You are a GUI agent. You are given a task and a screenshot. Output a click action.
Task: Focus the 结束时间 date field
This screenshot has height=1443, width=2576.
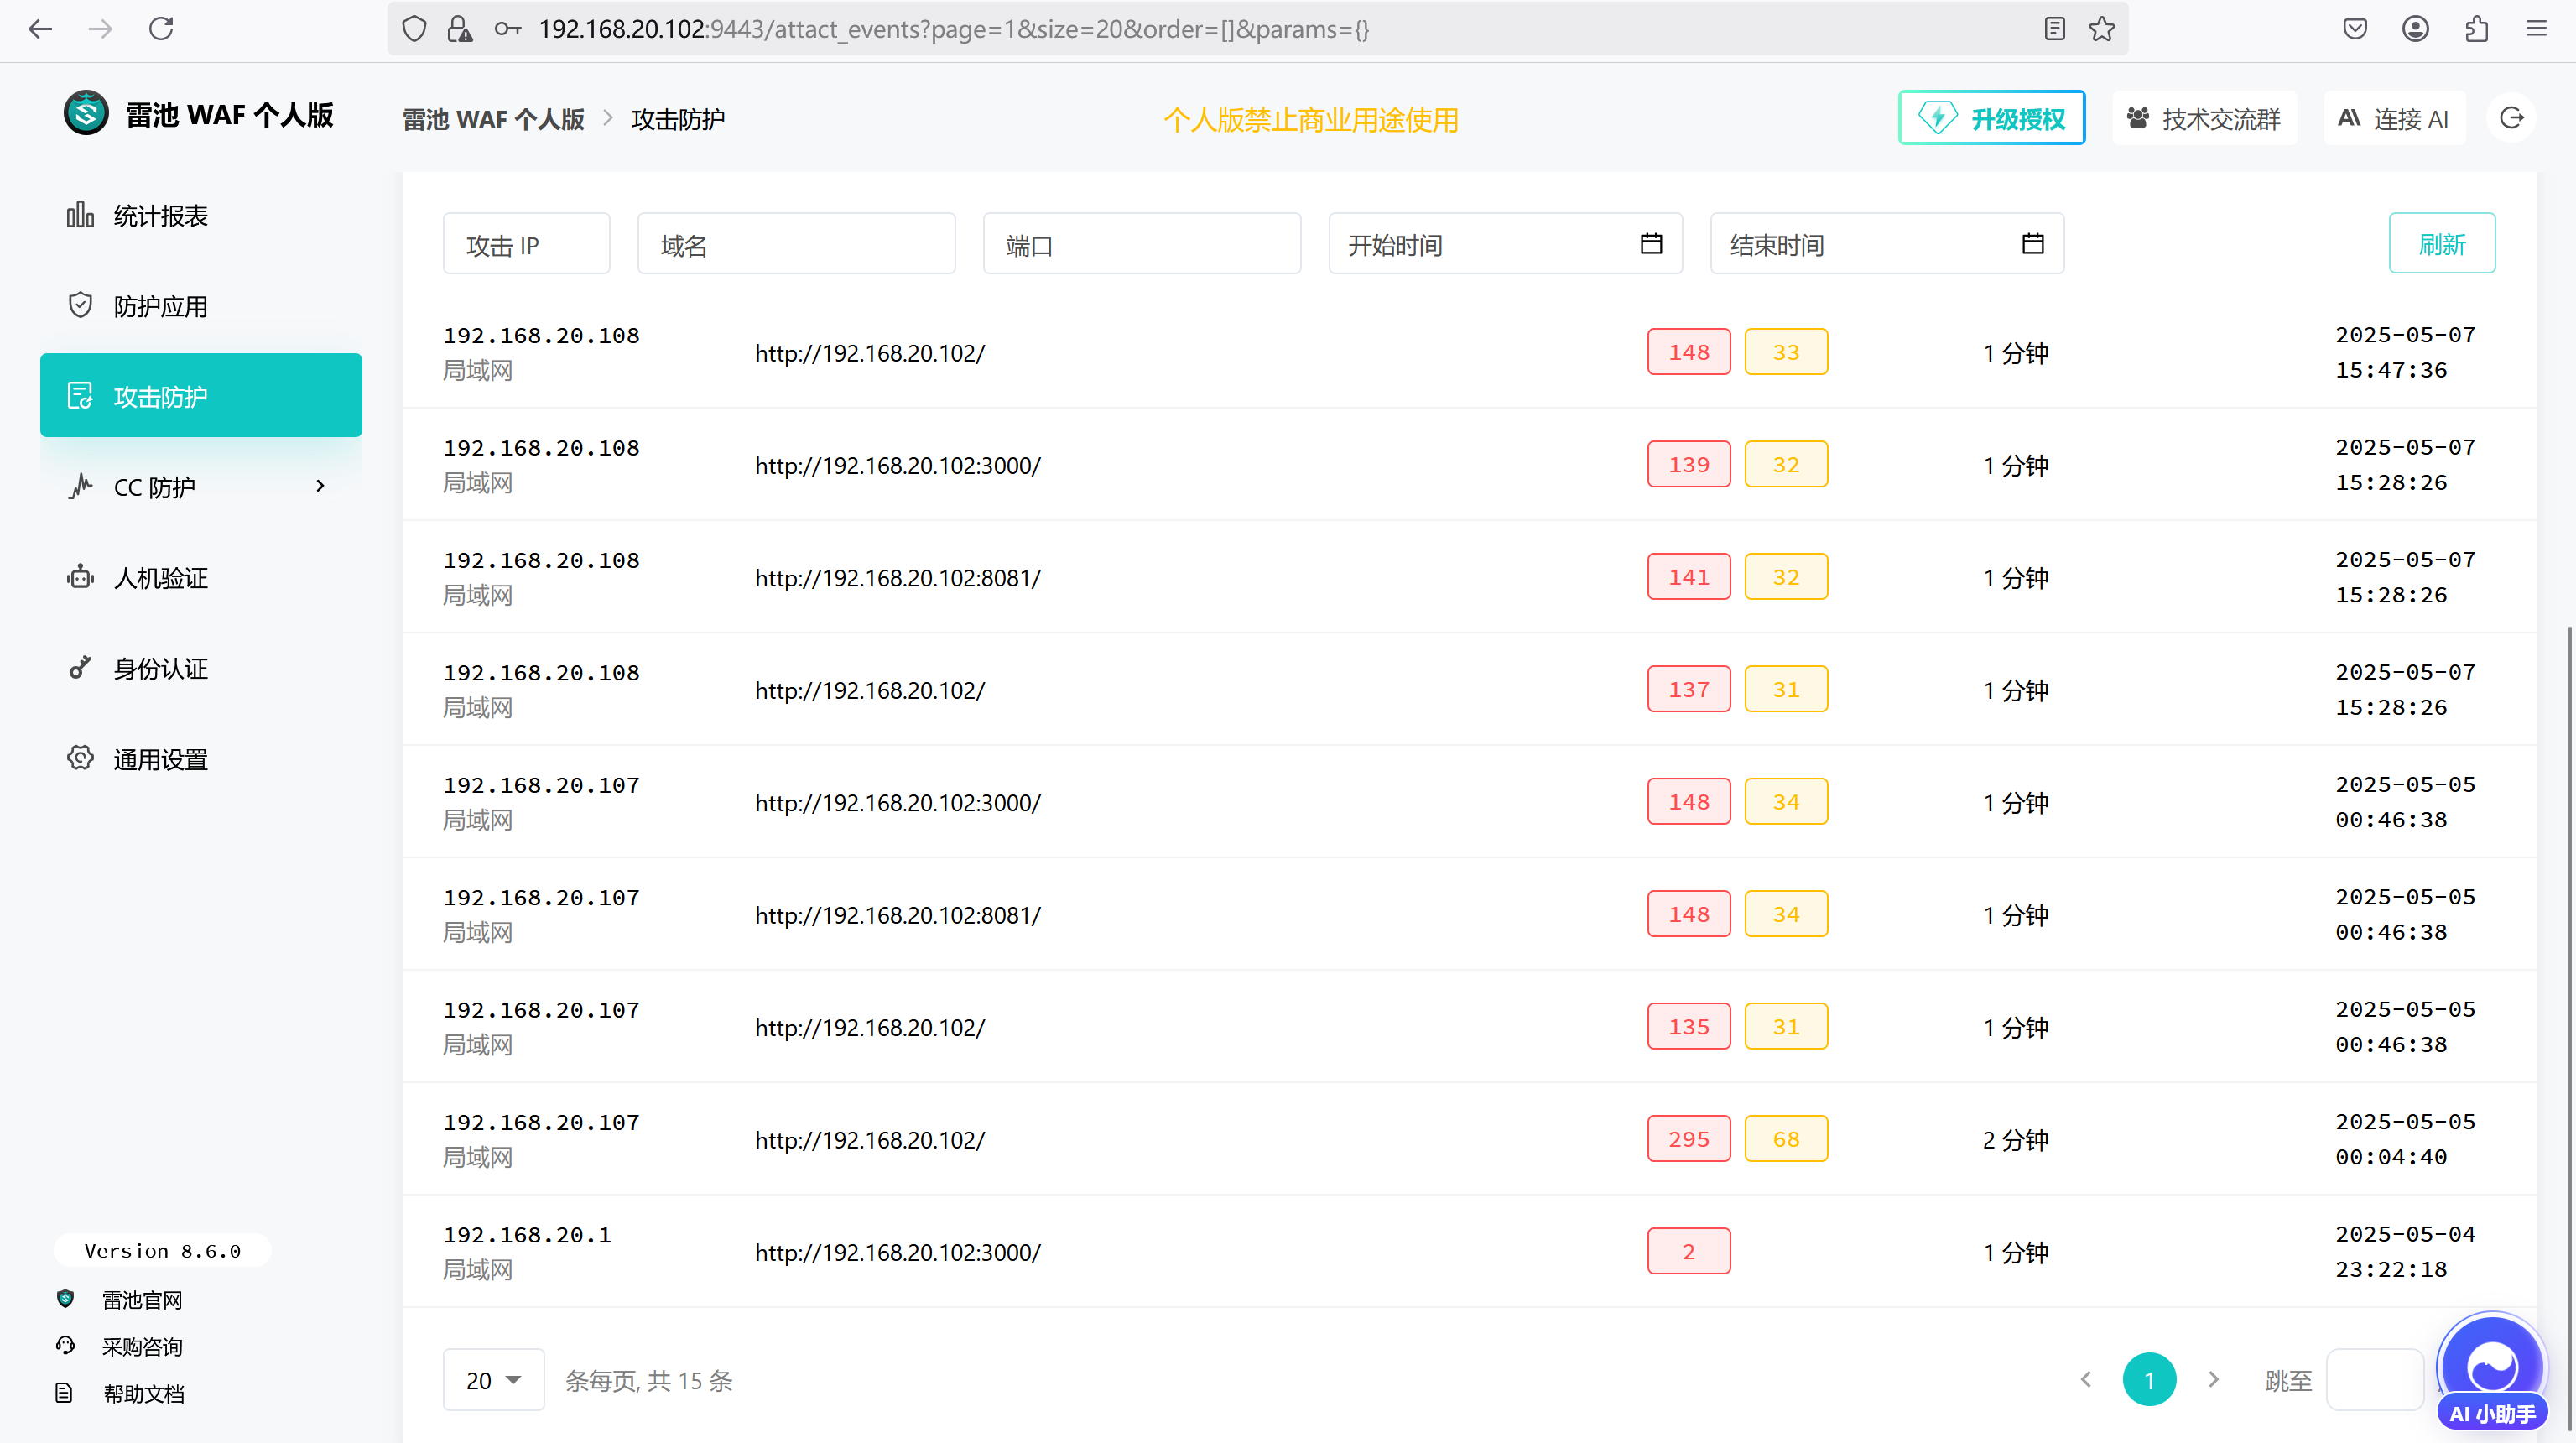pos(1888,243)
